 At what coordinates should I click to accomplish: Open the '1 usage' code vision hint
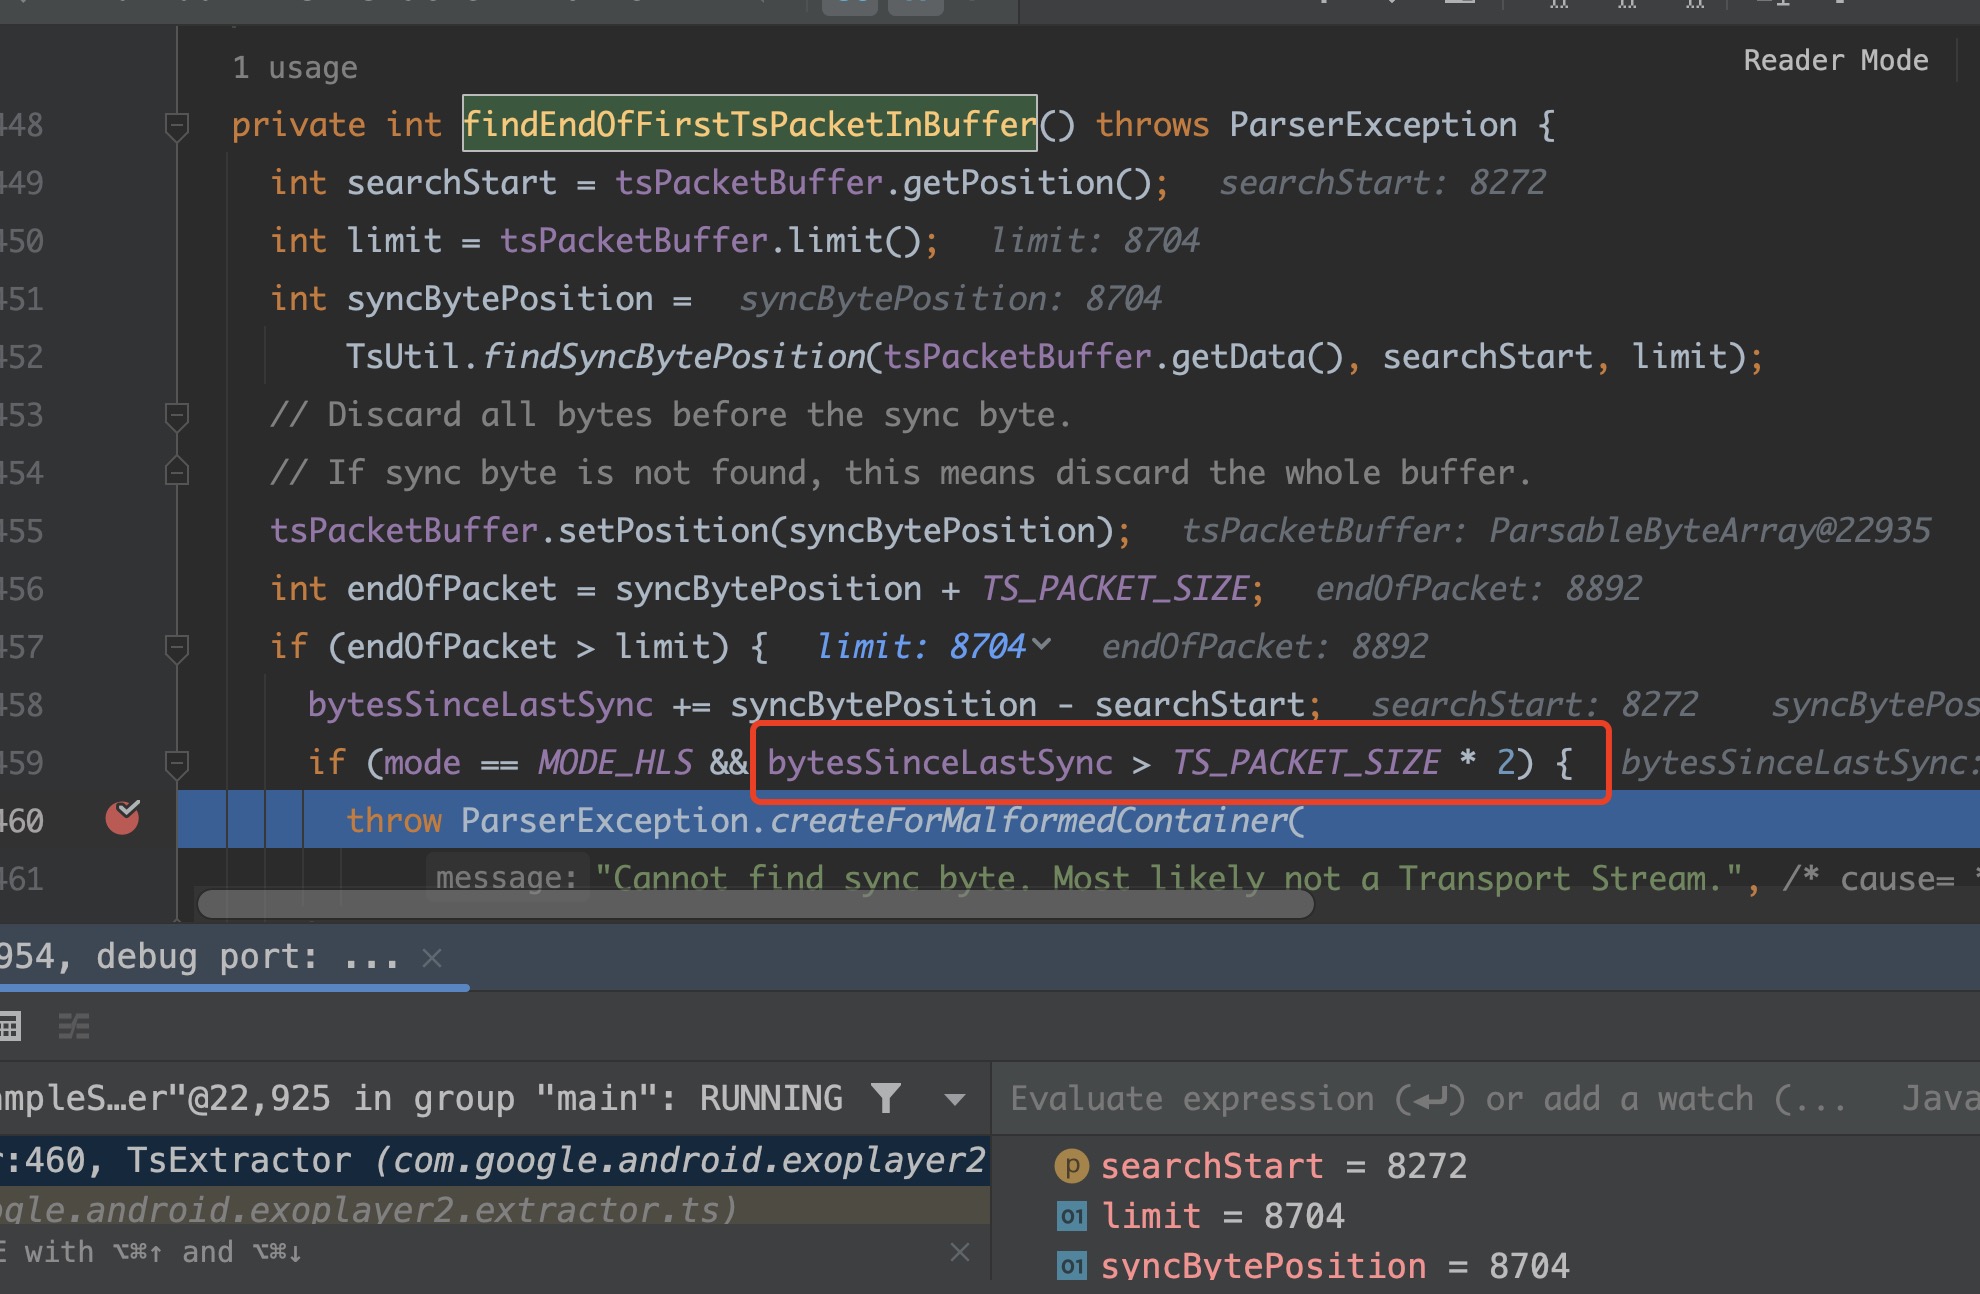coord(295,67)
